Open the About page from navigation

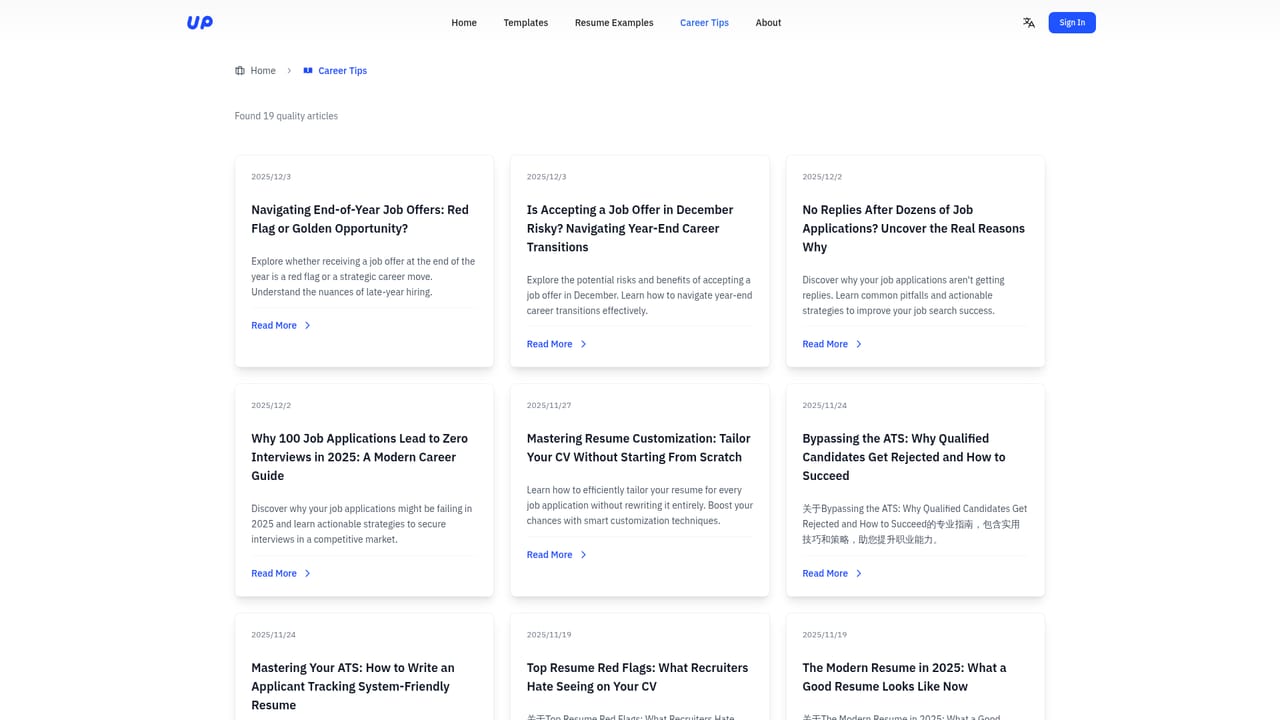[768, 23]
